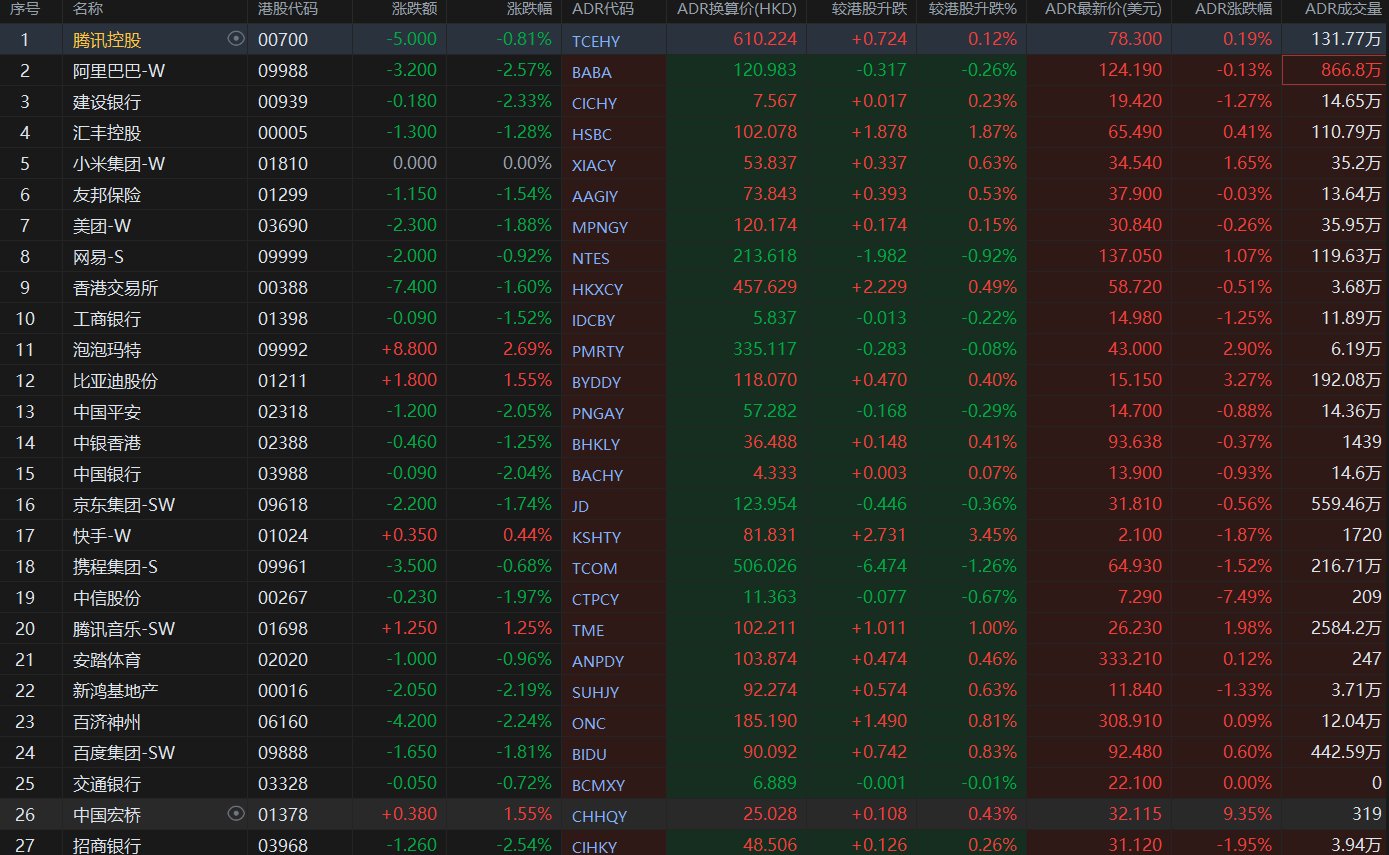This screenshot has width=1389, height=855.
Task: Sort by 涨跌幅 column header
Action: (x=529, y=9)
